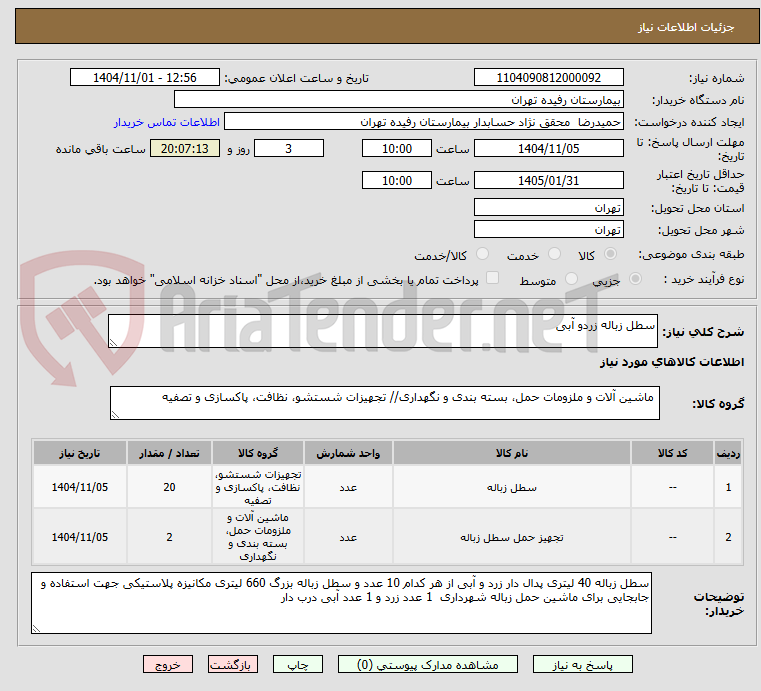Click the گروه کالا column header
The width and height of the screenshot is (761, 691).
(258, 453)
